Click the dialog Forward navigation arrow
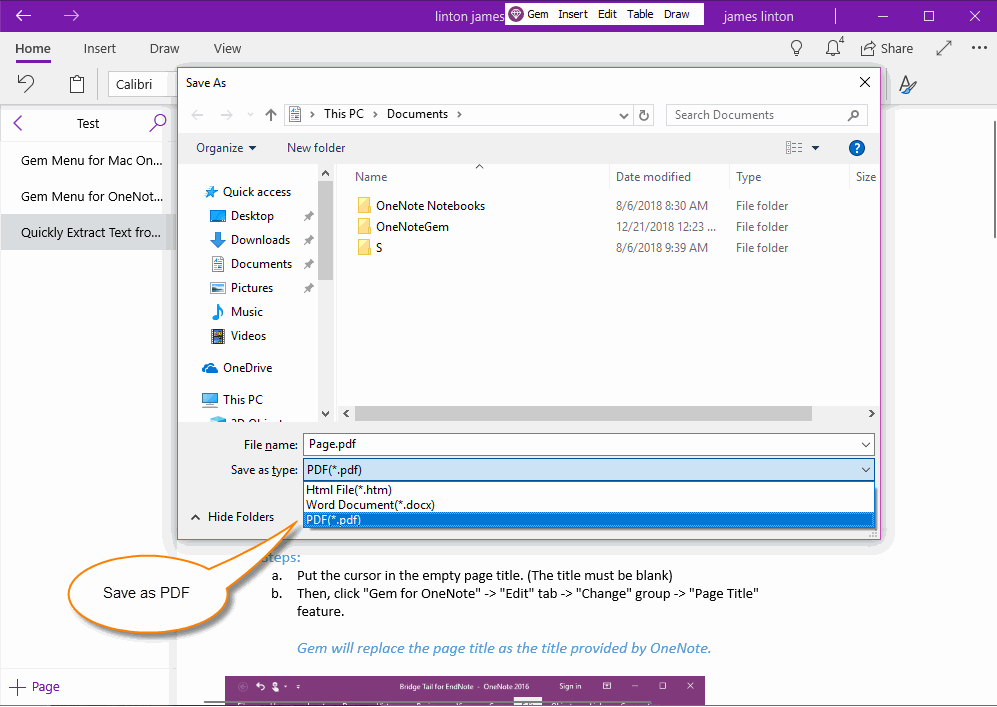Screen dimensions: 997x707 226,115
